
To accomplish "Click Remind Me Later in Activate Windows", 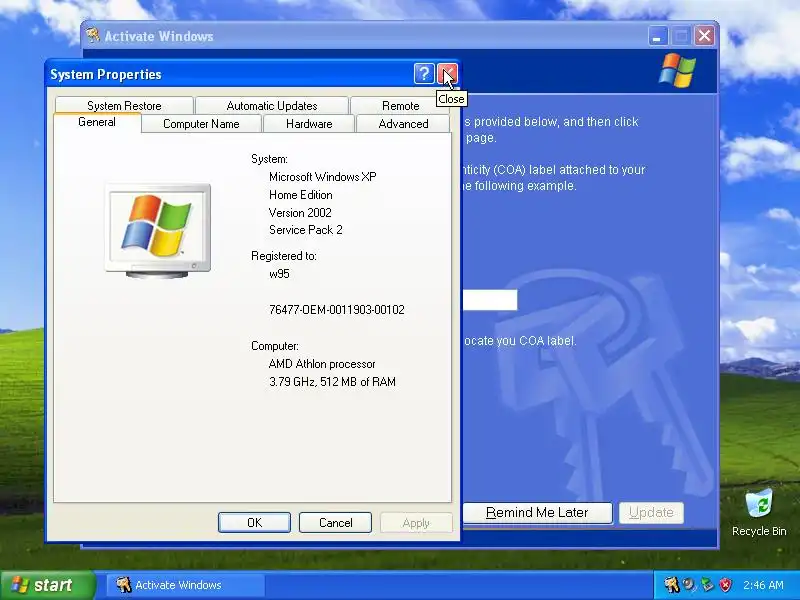I will [x=537, y=512].
